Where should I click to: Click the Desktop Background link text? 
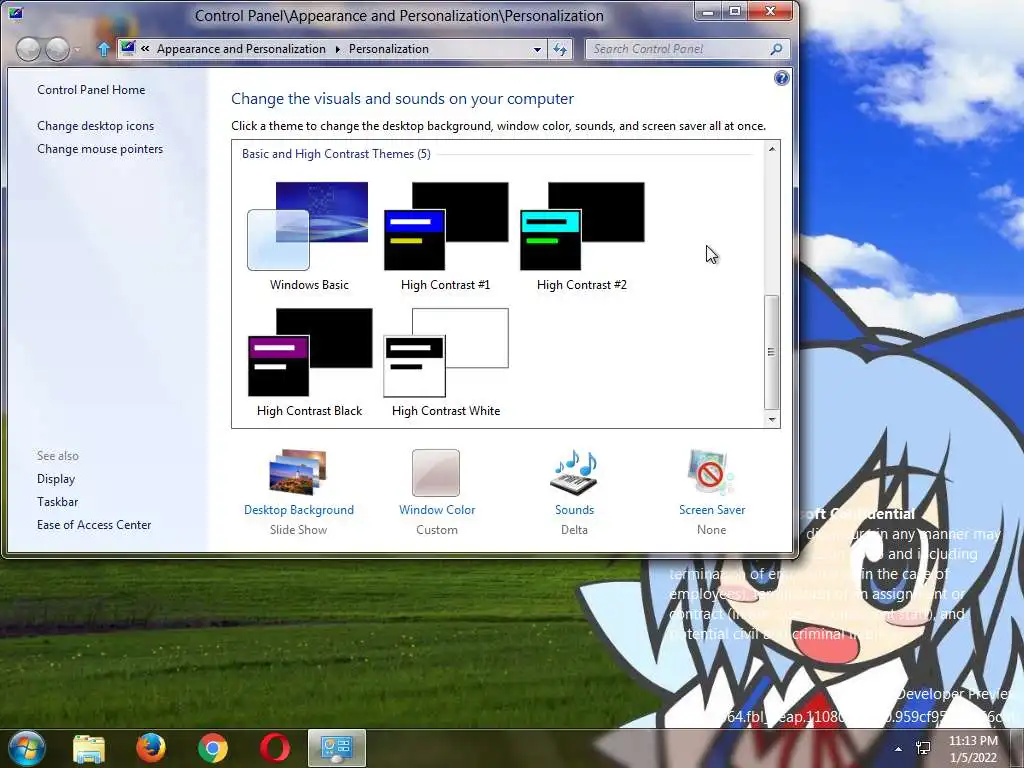[298, 509]
